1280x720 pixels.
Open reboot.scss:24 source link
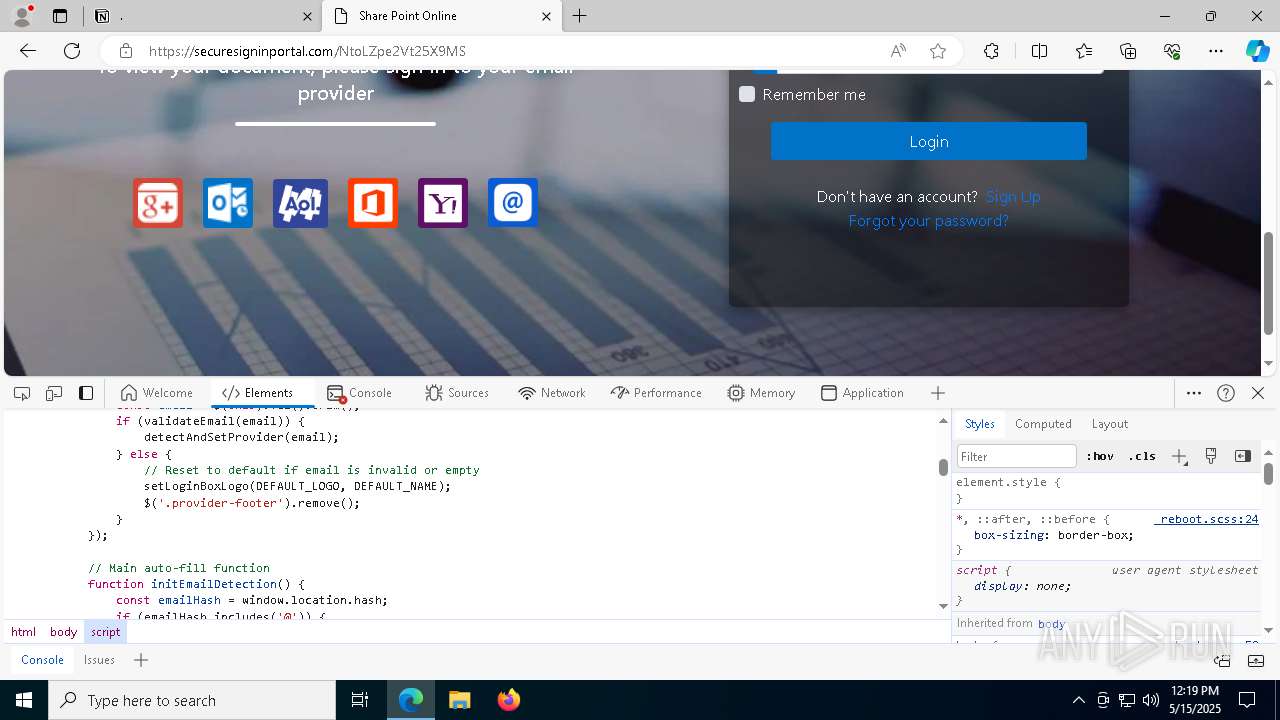[x=1208, y=519]
